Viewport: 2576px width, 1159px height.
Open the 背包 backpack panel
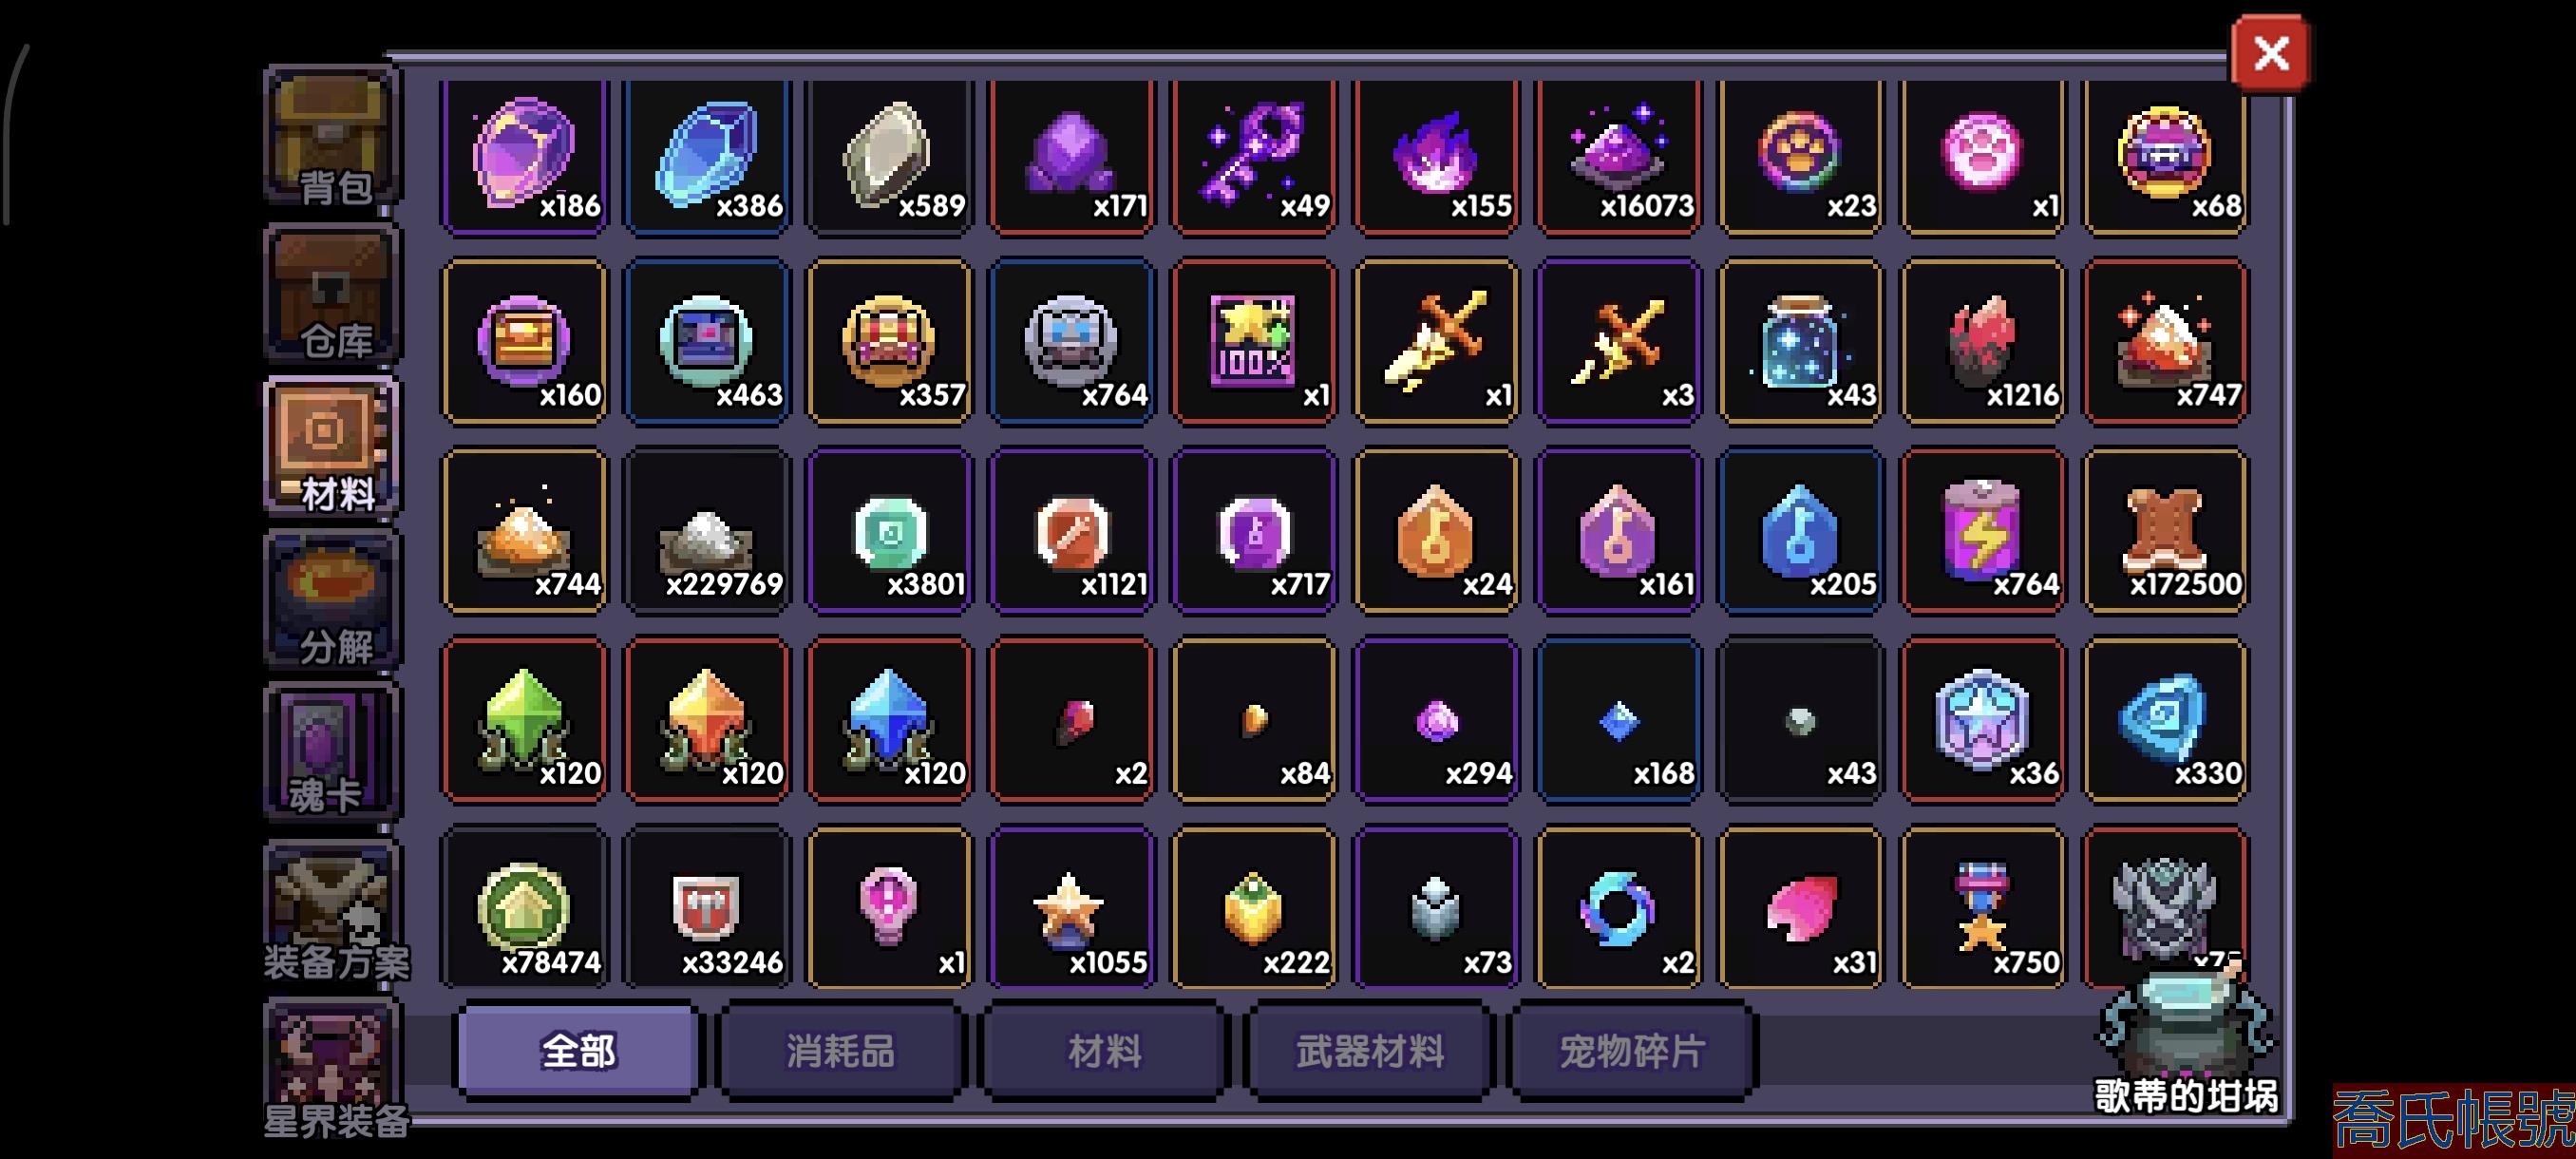332,138
